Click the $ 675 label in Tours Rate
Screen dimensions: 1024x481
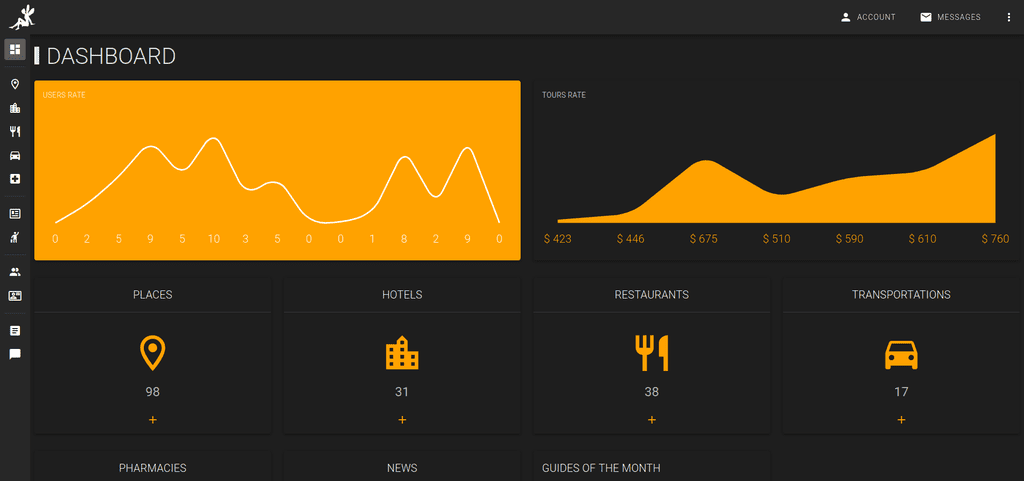coord(703,239)
